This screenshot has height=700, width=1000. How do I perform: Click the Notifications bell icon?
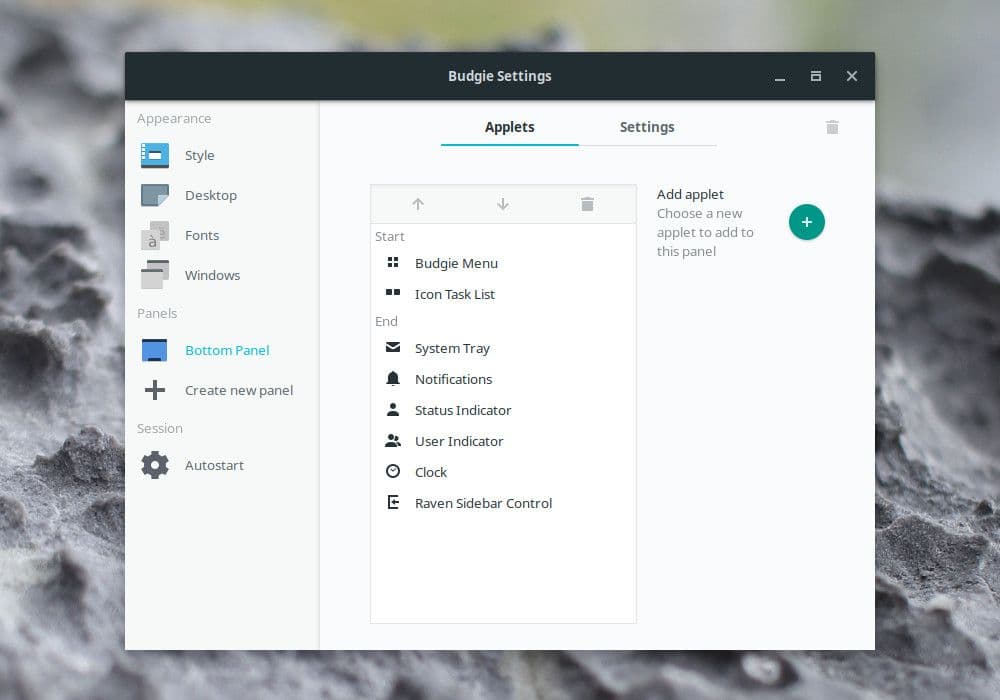click(393, 379)
